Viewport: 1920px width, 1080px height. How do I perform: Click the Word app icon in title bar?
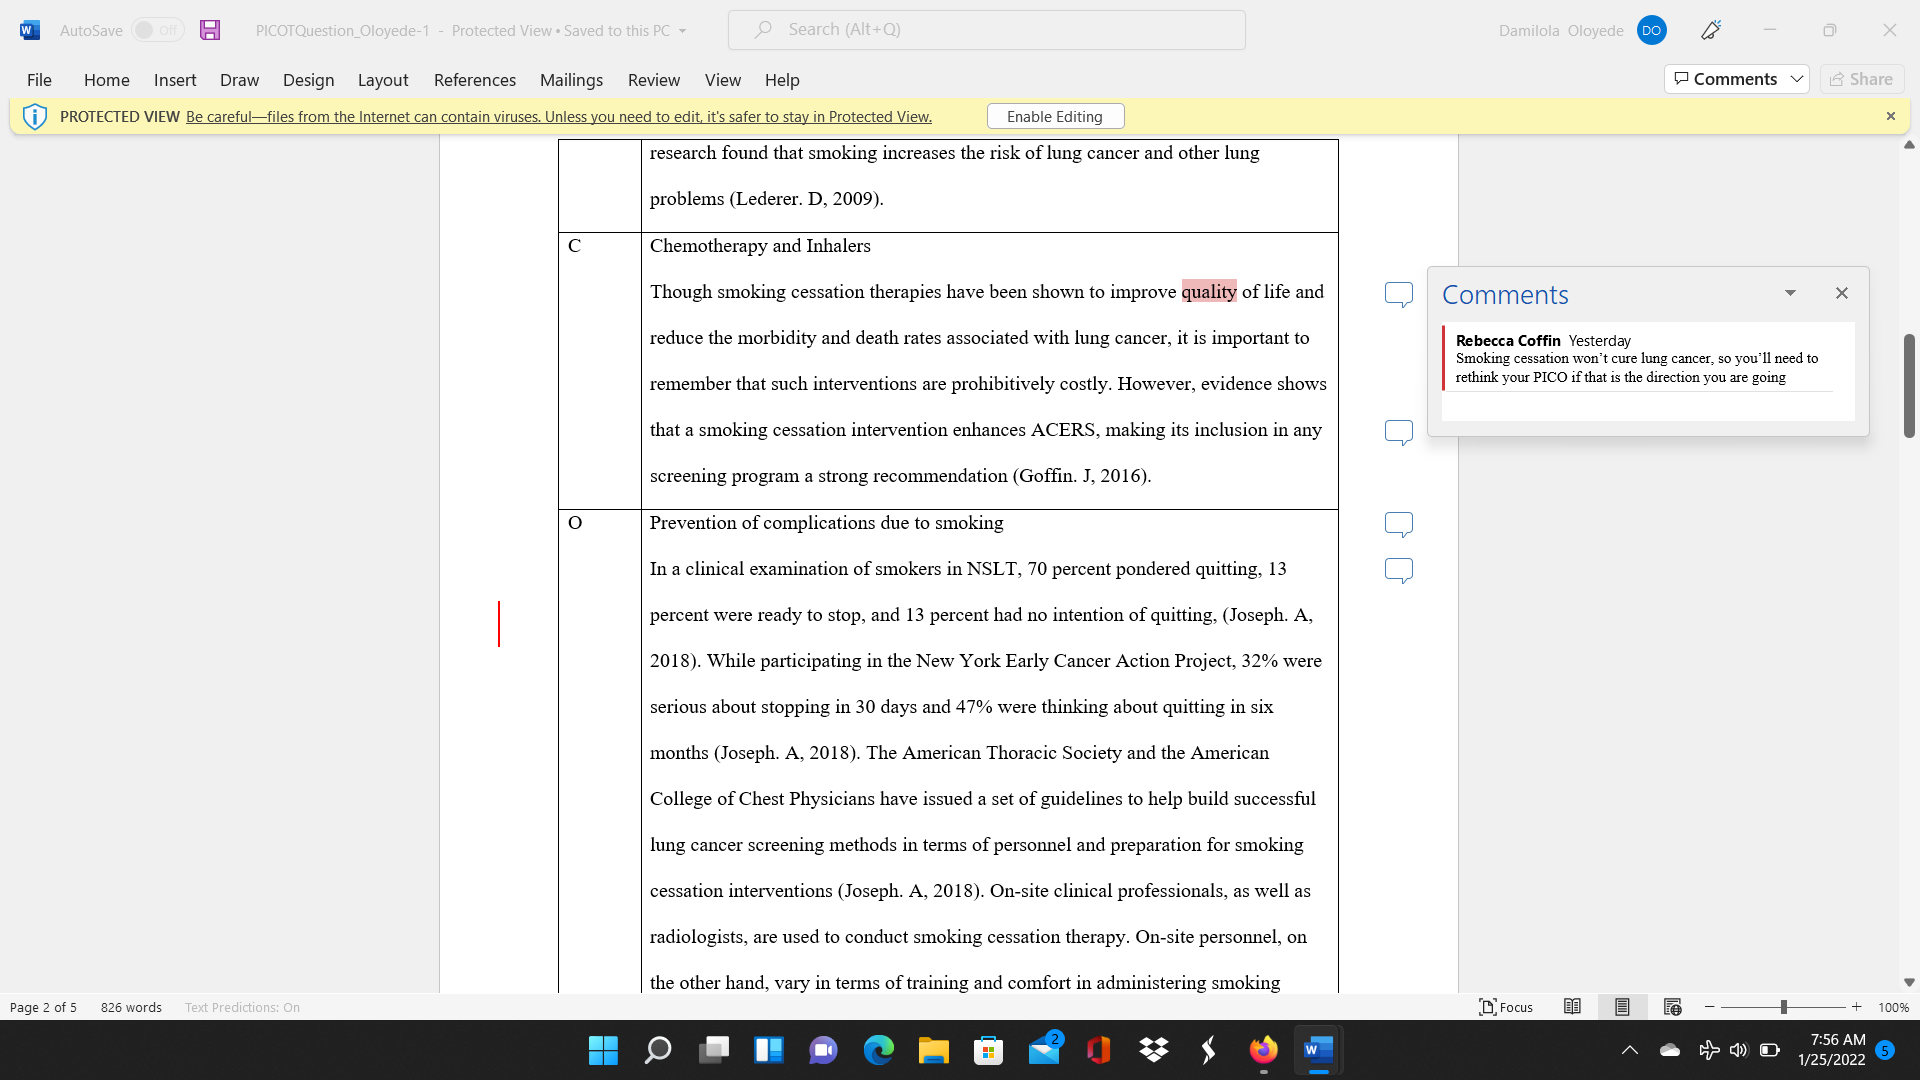(30, 30)
